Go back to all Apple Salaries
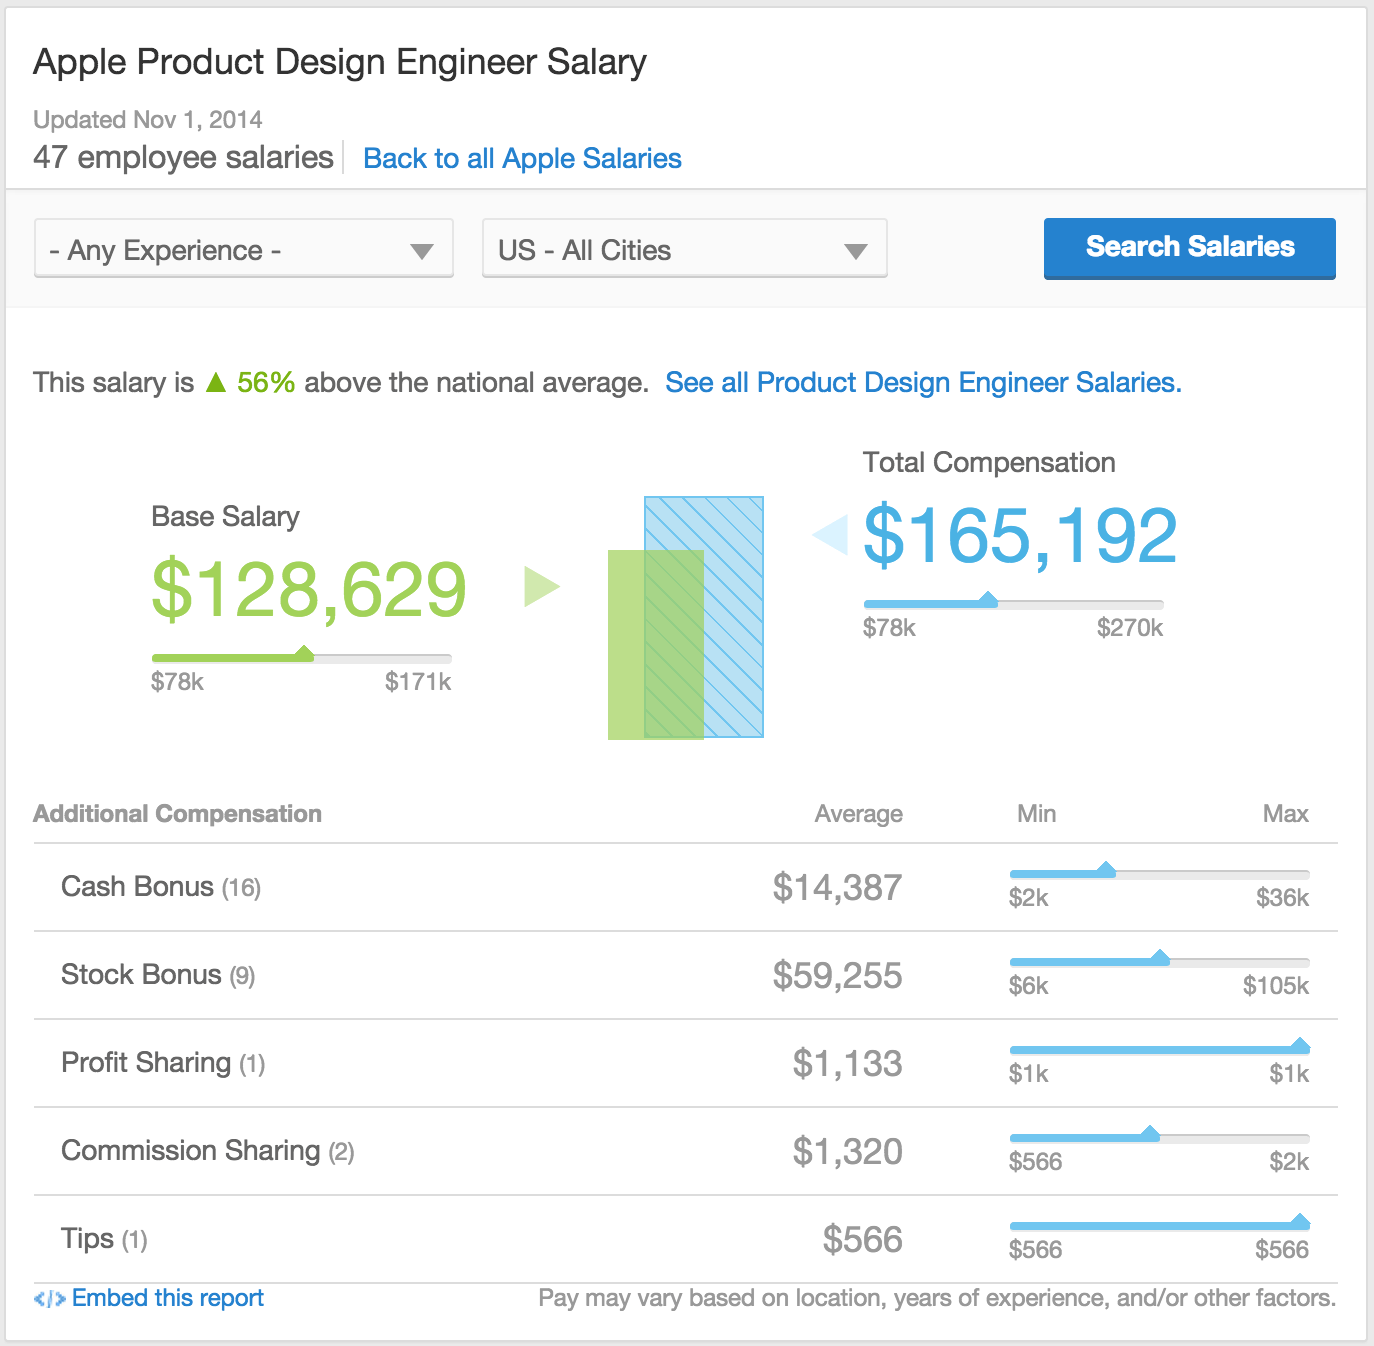Screen dimensions: 1374x1346 (522, 158)
